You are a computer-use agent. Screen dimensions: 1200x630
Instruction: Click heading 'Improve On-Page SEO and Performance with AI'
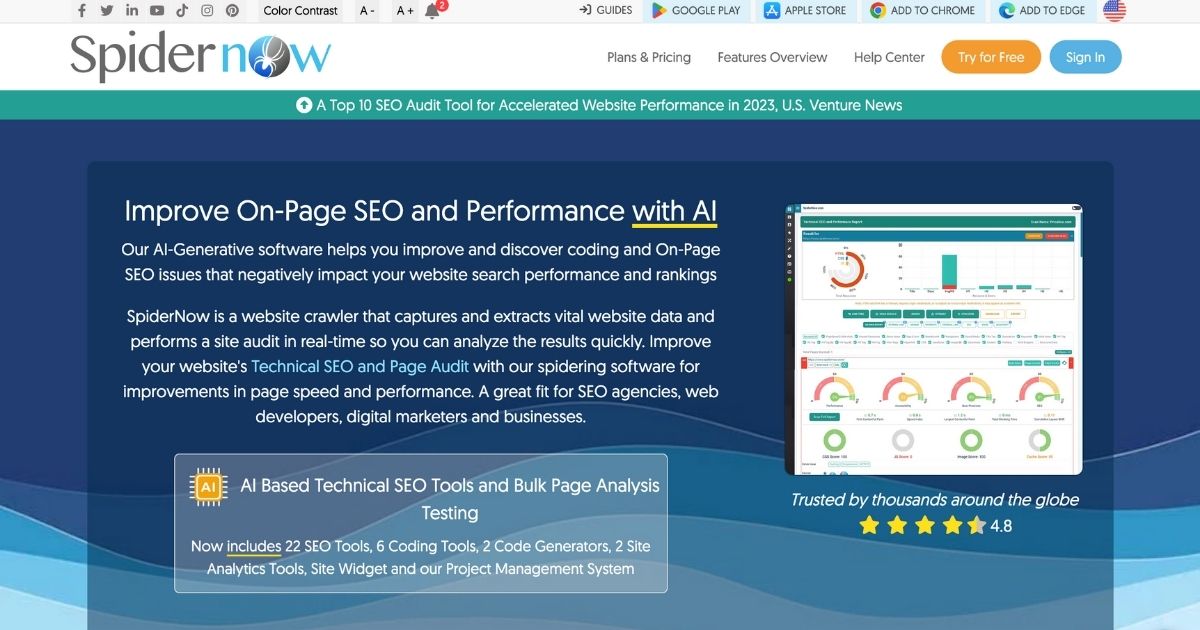420,211
